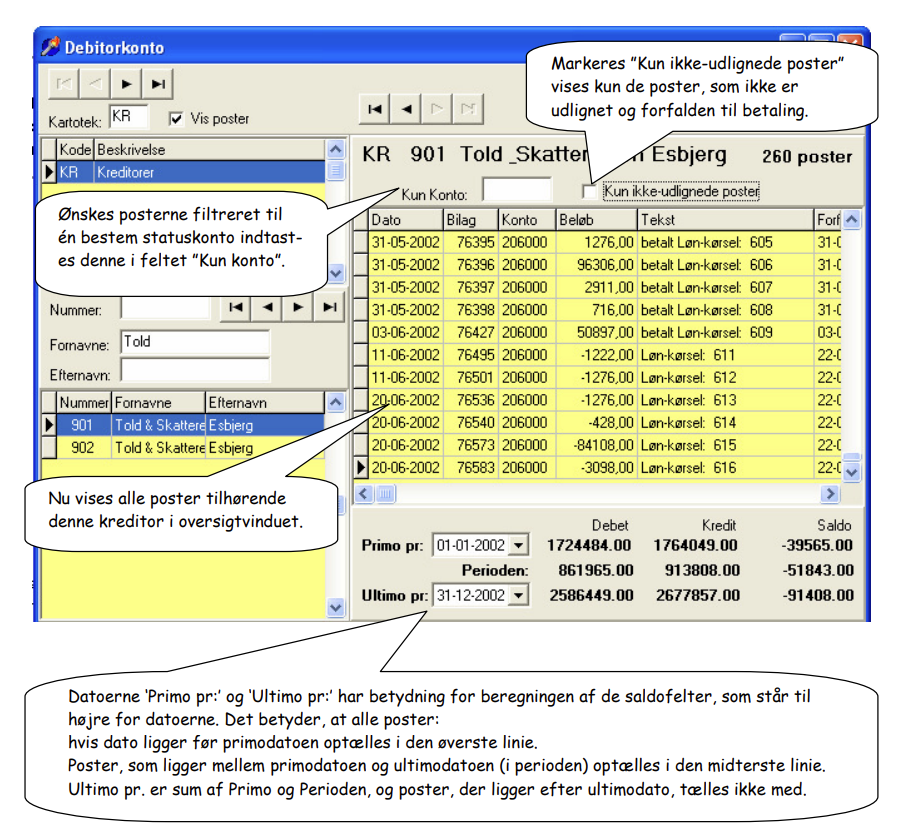Screen dimensions: 902x832
Task: Open the Primo pr date dropdown
Action: [x=519, y=545]
